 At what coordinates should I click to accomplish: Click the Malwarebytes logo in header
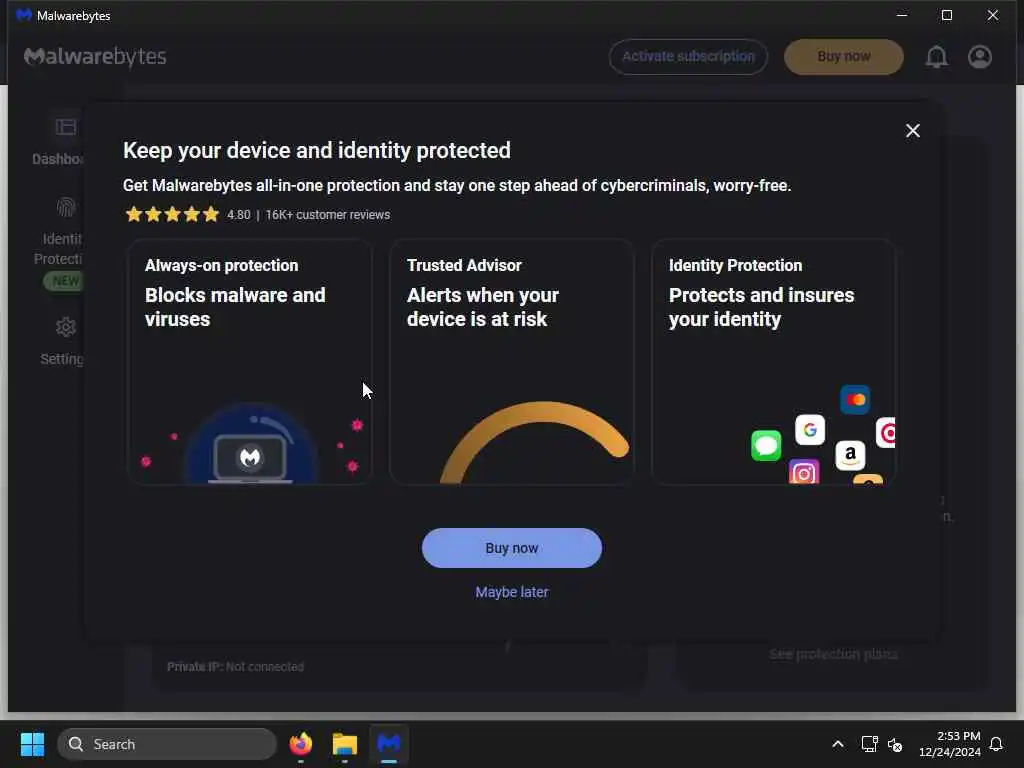(95, 57)
